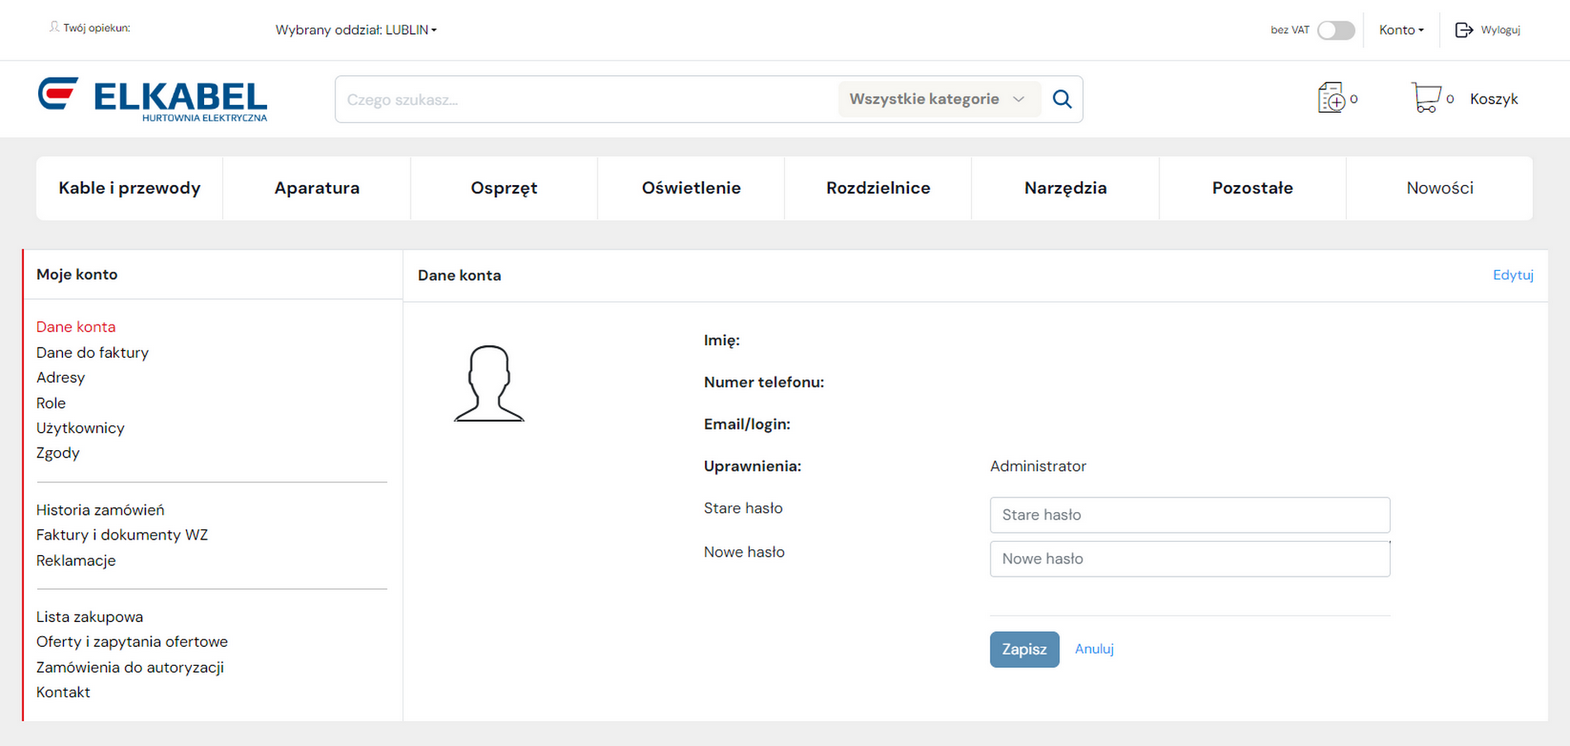Open the Konto dropdown menu
The width and height of the screenshot is (1570, 746).
(x=1401, y=30)
